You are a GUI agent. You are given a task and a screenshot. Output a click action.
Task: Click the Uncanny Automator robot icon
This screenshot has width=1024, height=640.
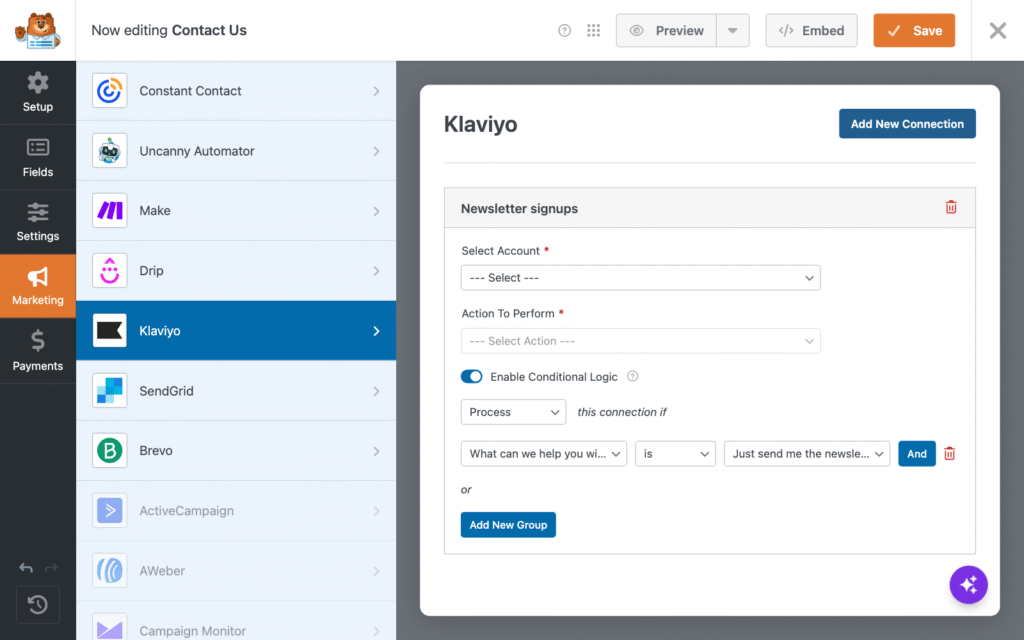[x=110, y=151]
